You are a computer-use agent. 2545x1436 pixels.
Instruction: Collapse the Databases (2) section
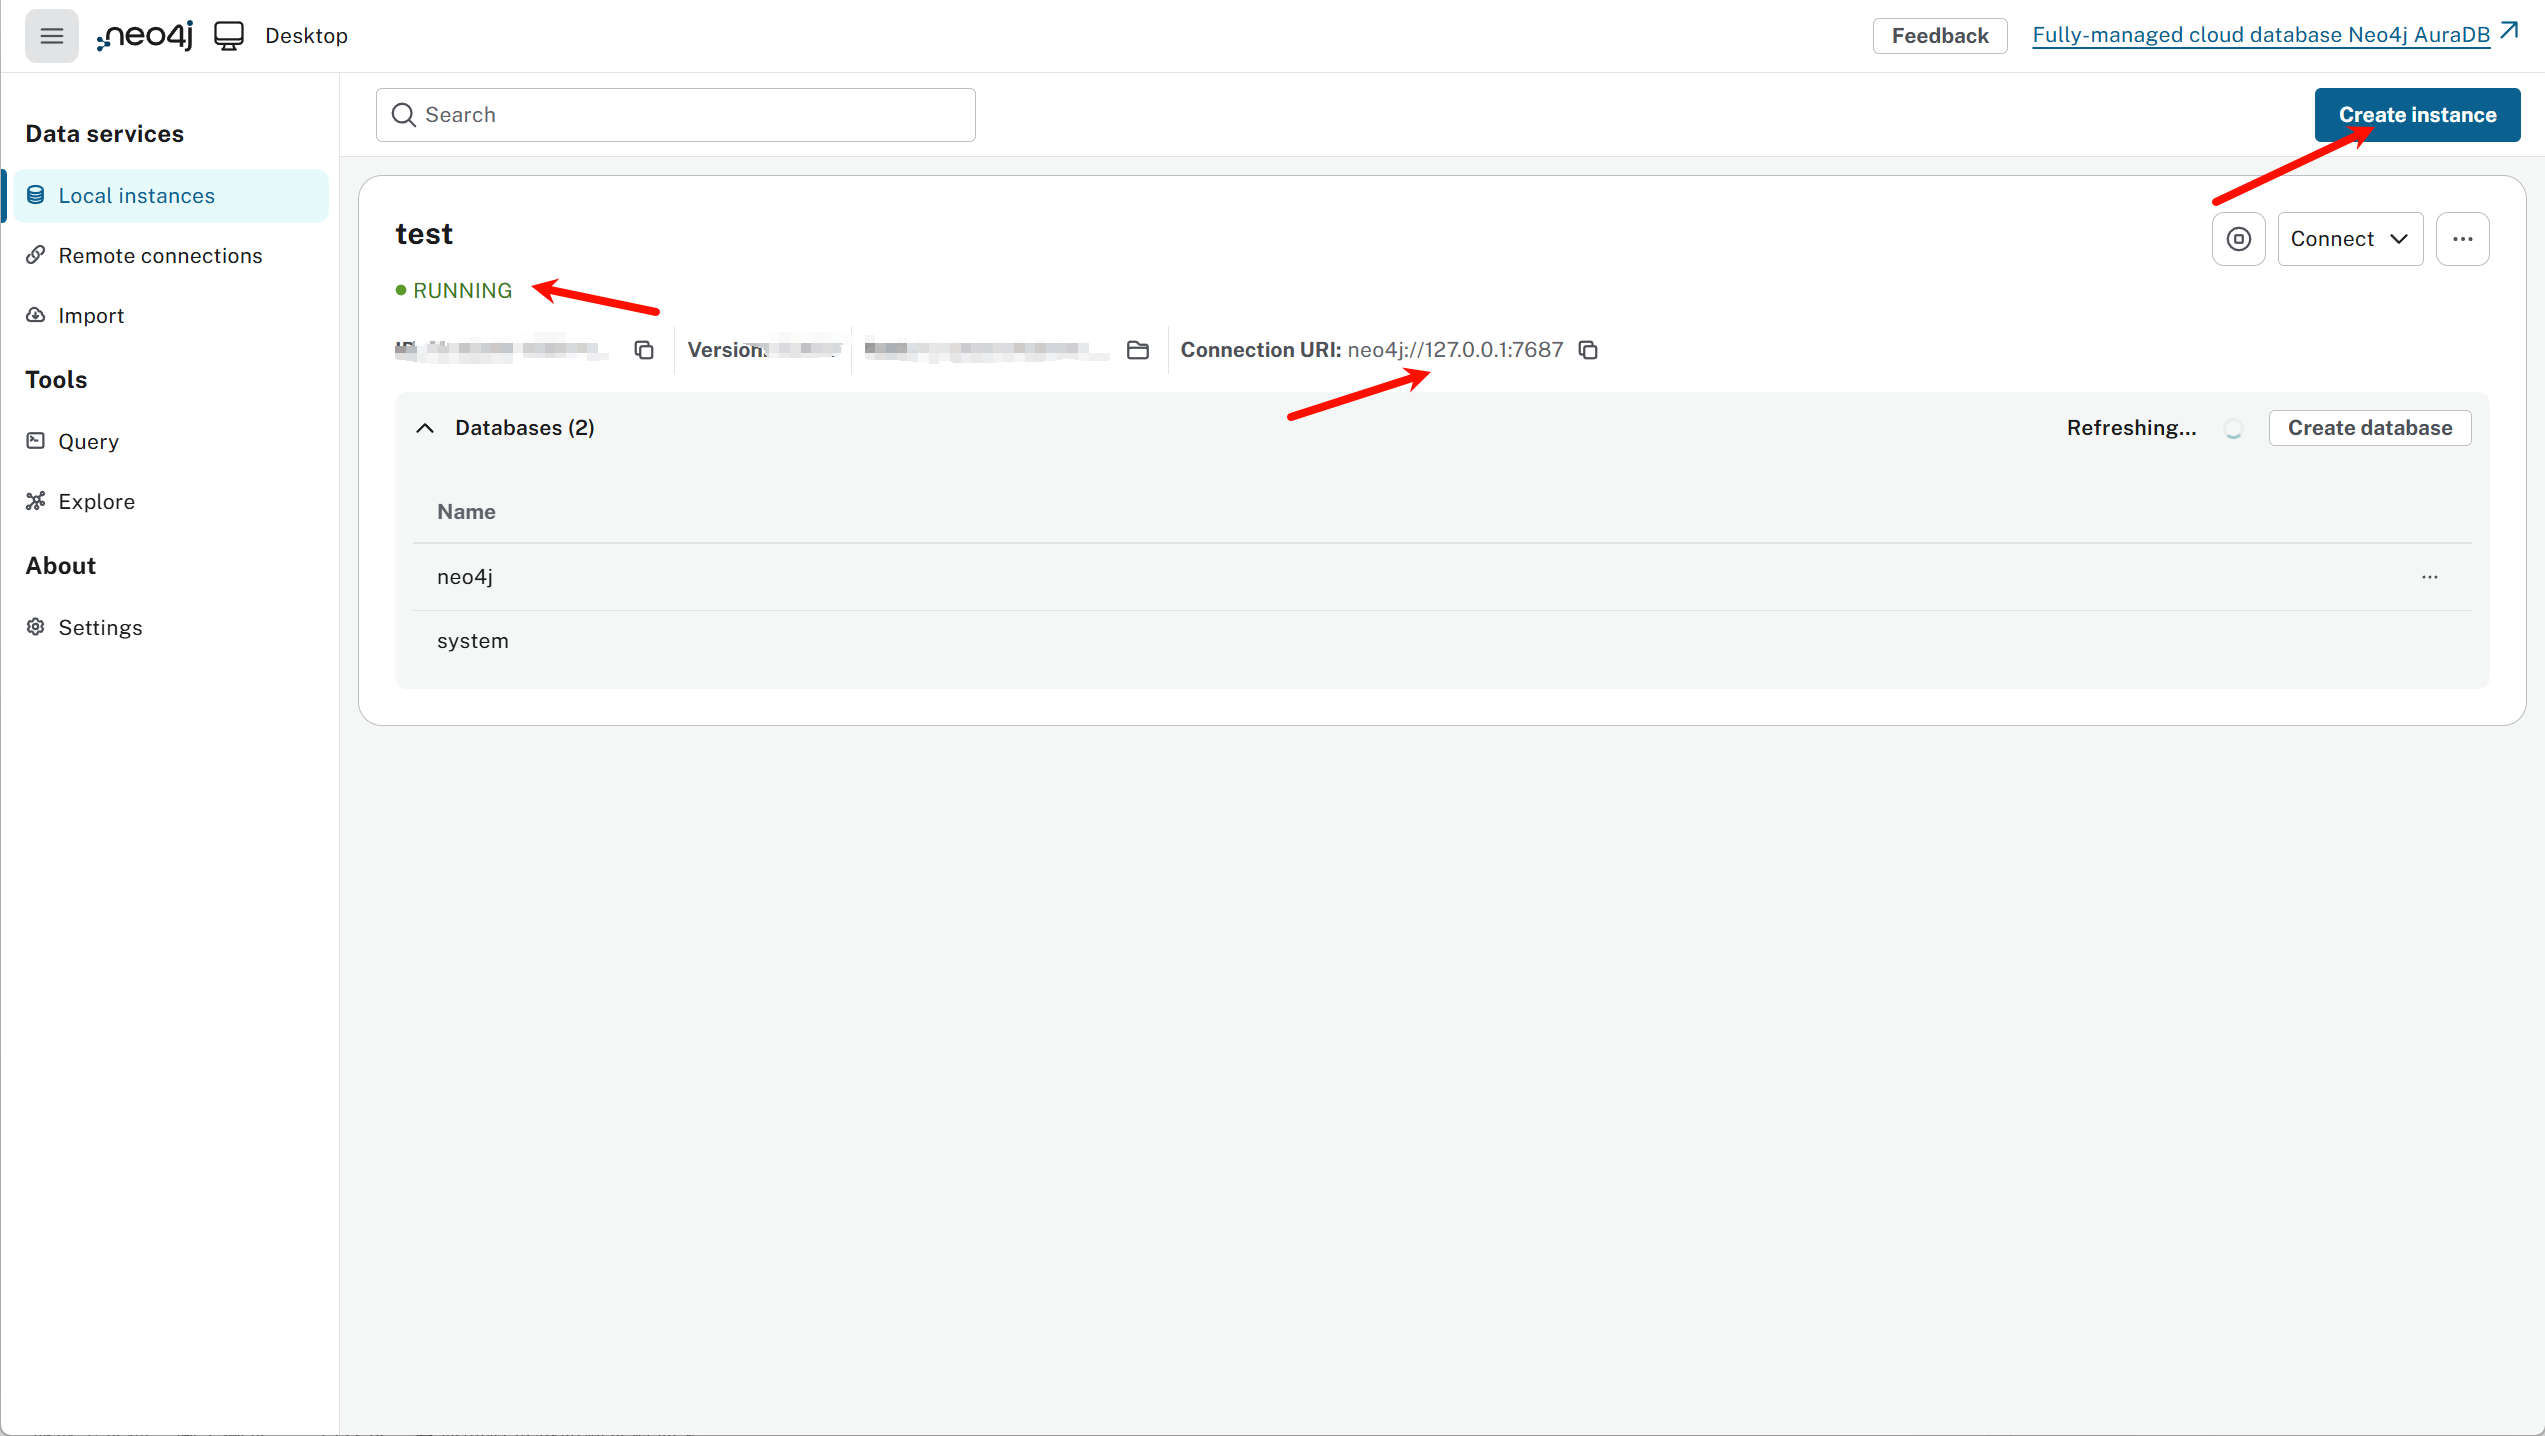click(x=425, y=428)
